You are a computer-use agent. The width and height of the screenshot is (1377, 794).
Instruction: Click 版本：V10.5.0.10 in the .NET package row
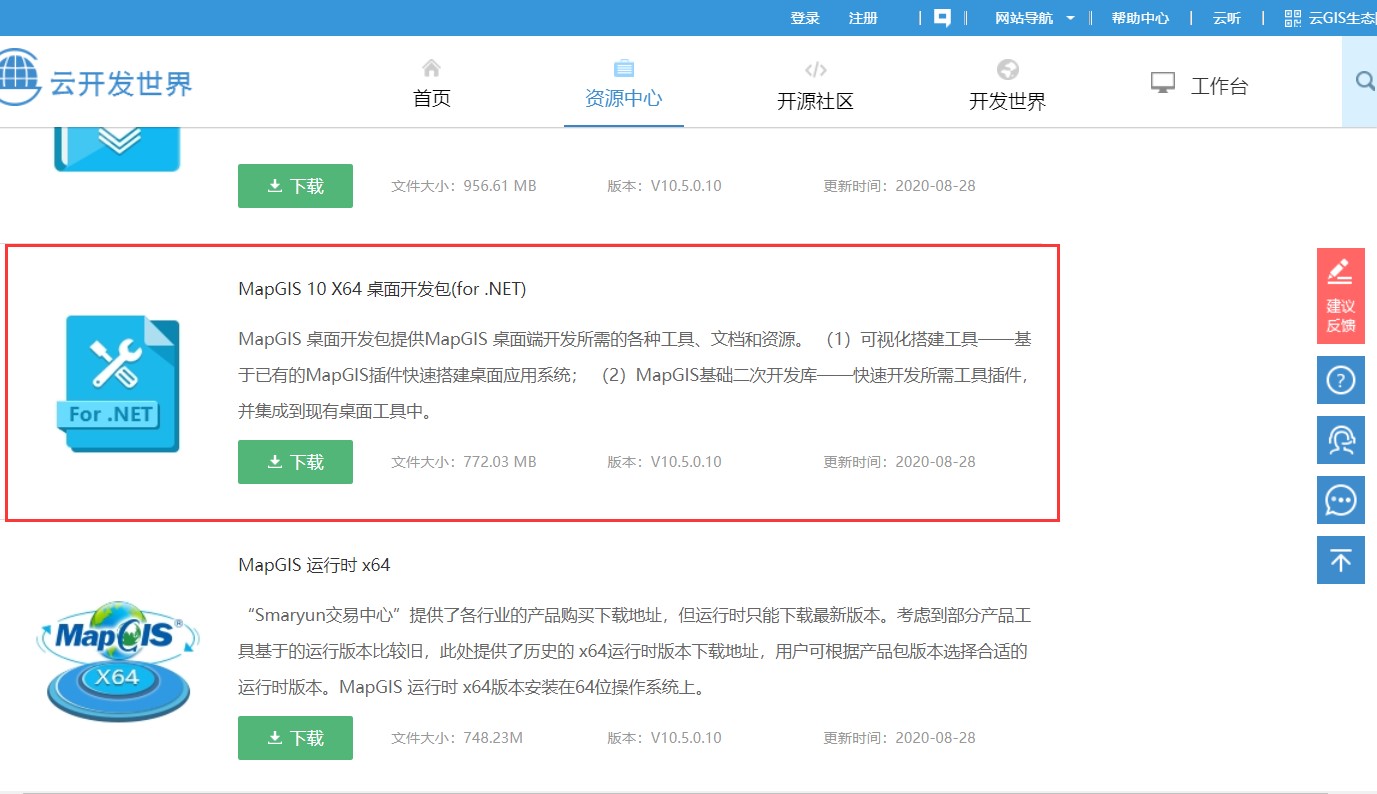tap(664, 462)
